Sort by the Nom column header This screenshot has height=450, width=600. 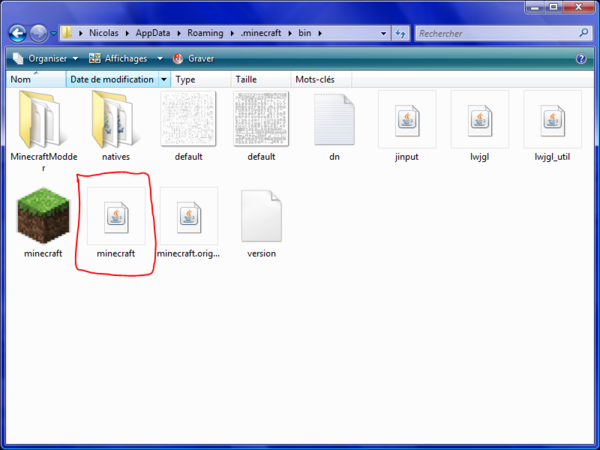click(x=36, y=80)
